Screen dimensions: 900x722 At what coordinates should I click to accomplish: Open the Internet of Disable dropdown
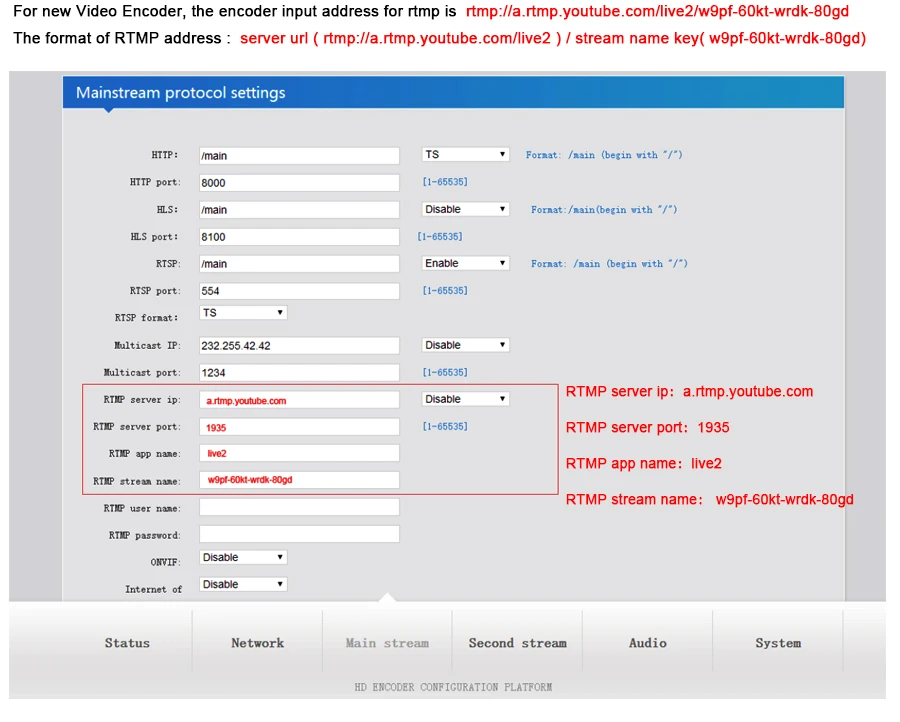pyautogui.click(x=243, y=584)
